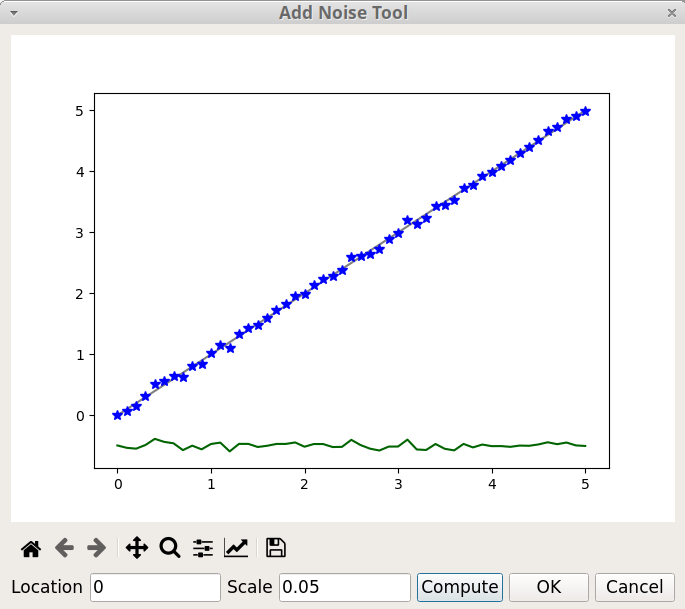Focus the Scale input field showing 0.05

(345, 587)
